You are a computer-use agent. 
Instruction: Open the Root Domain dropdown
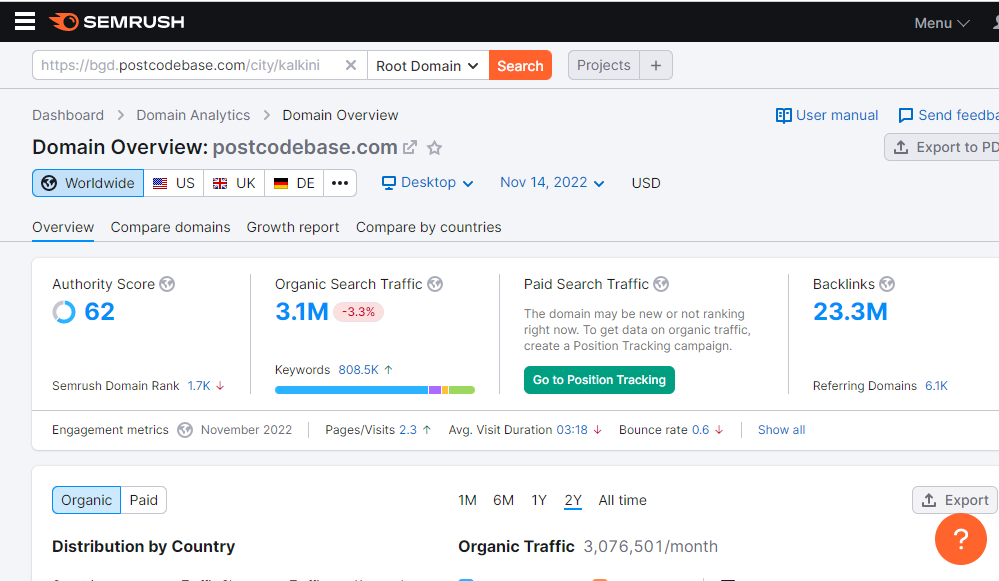427,65
